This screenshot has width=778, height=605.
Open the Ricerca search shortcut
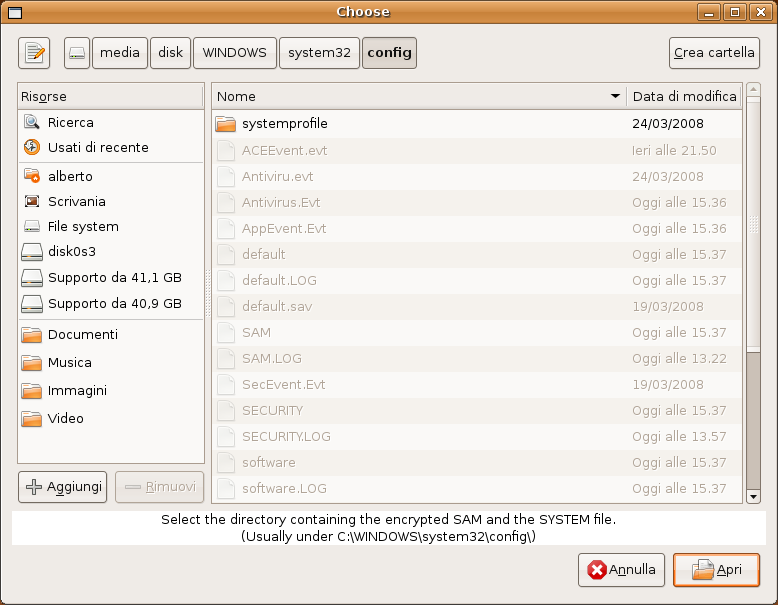70,122
